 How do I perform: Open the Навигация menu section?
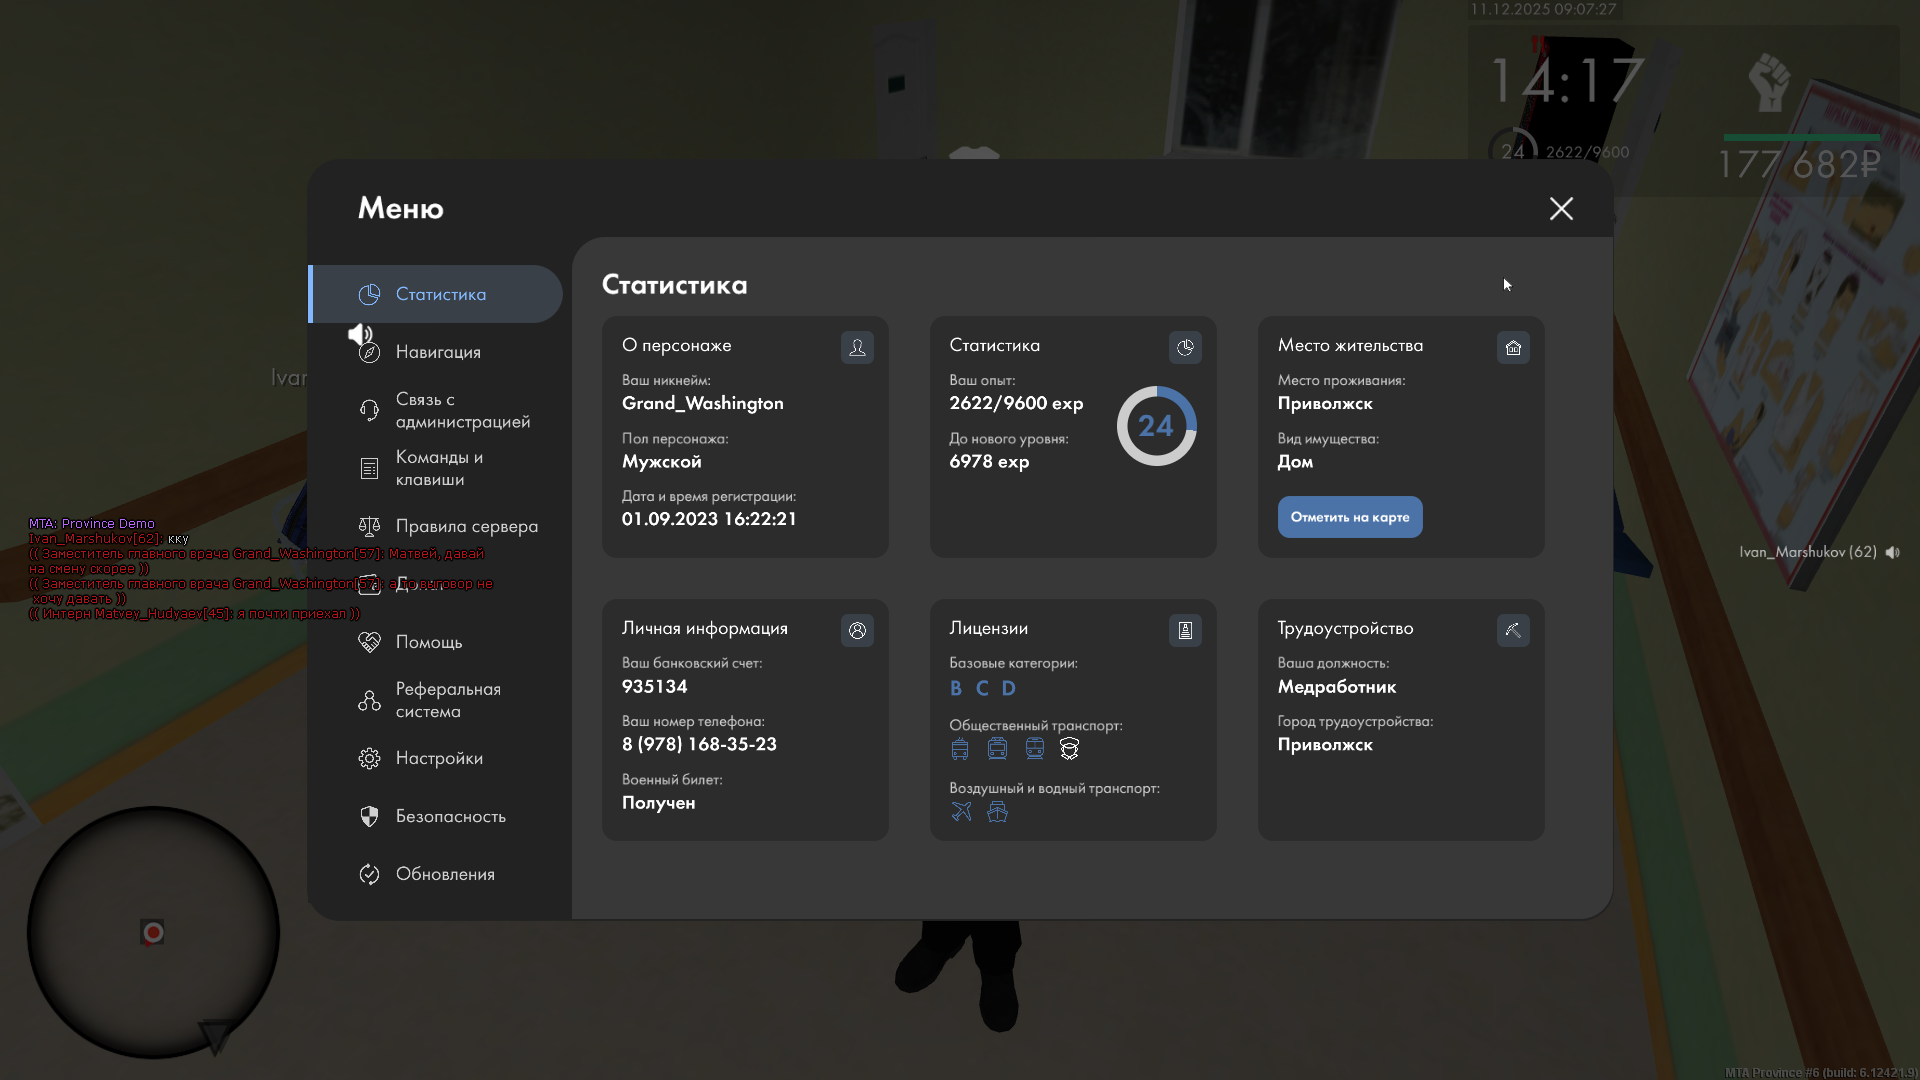[x=438, y=352]
